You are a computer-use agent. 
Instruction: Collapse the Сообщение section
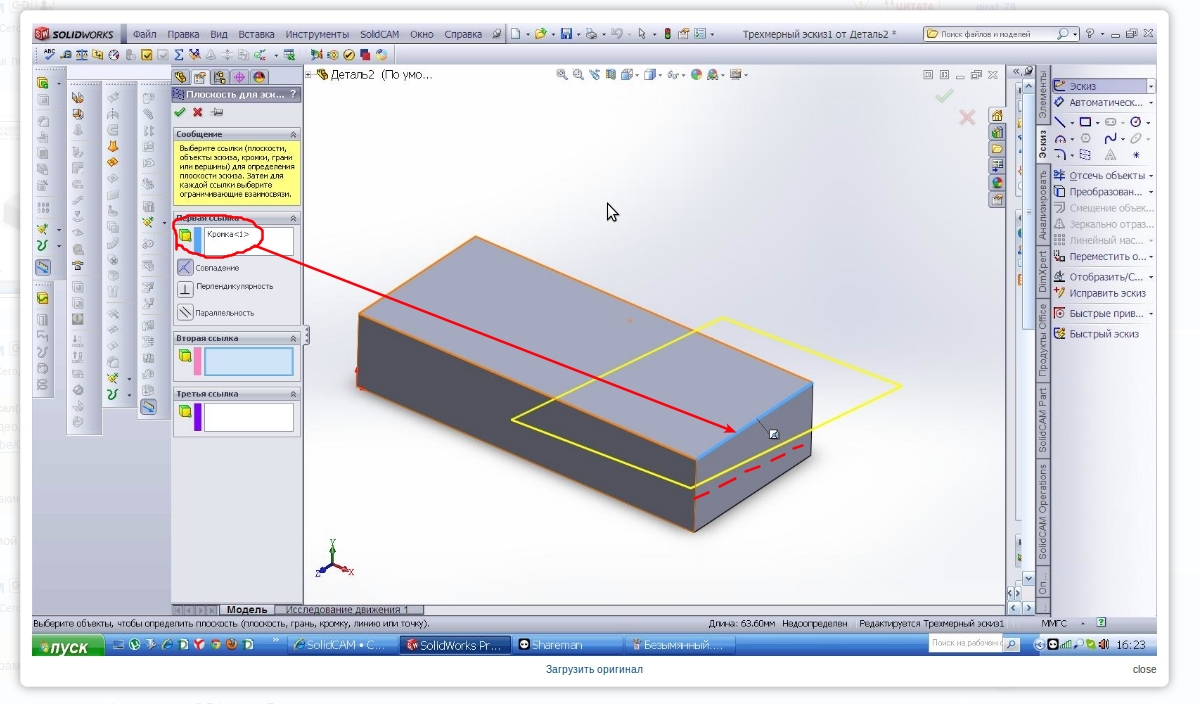click(x=293, y=134)
